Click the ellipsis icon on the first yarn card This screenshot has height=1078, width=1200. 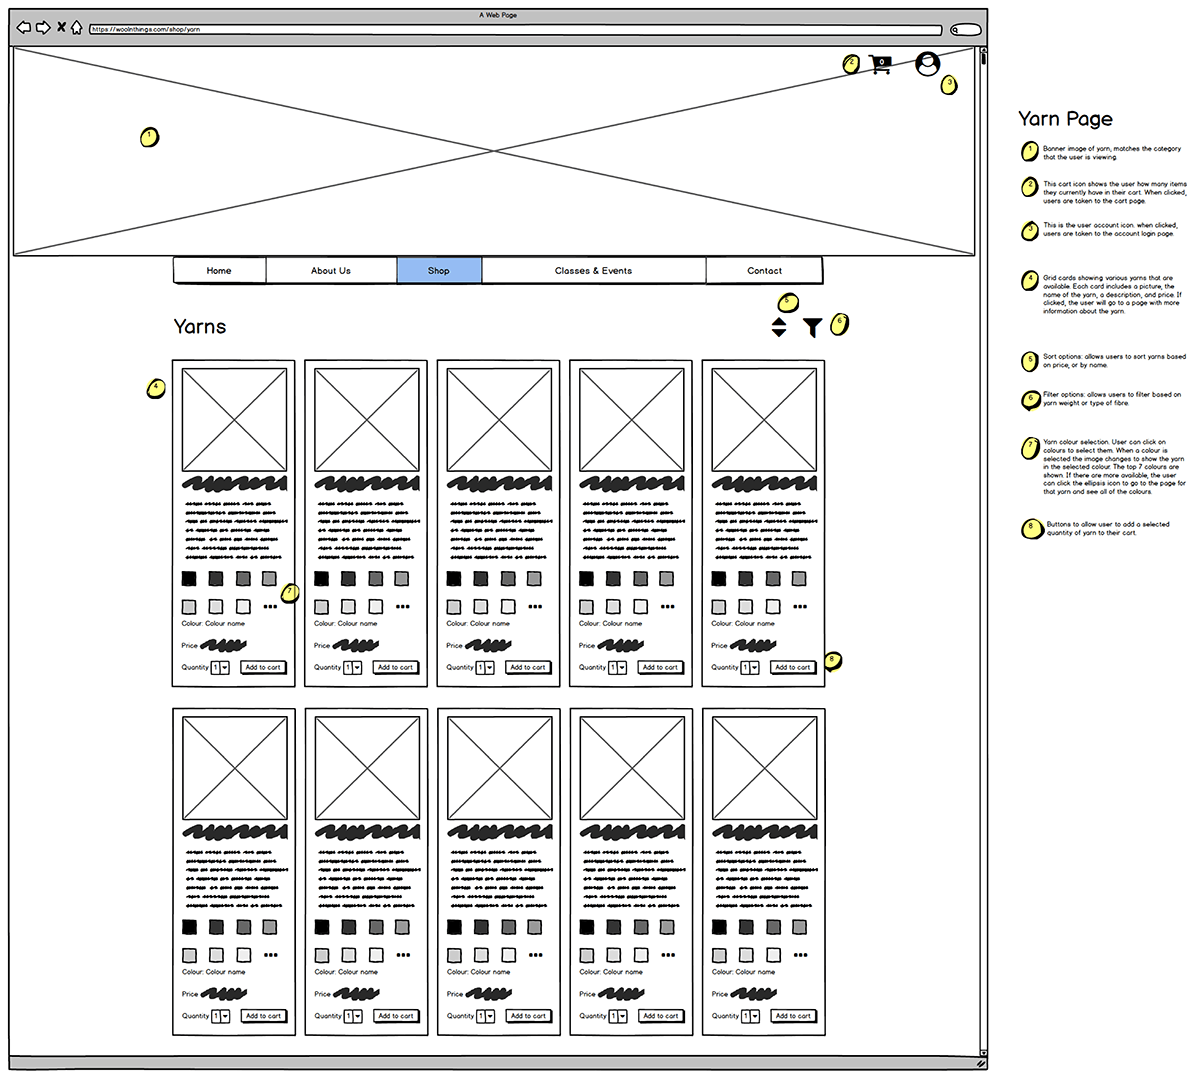(271, 604)
